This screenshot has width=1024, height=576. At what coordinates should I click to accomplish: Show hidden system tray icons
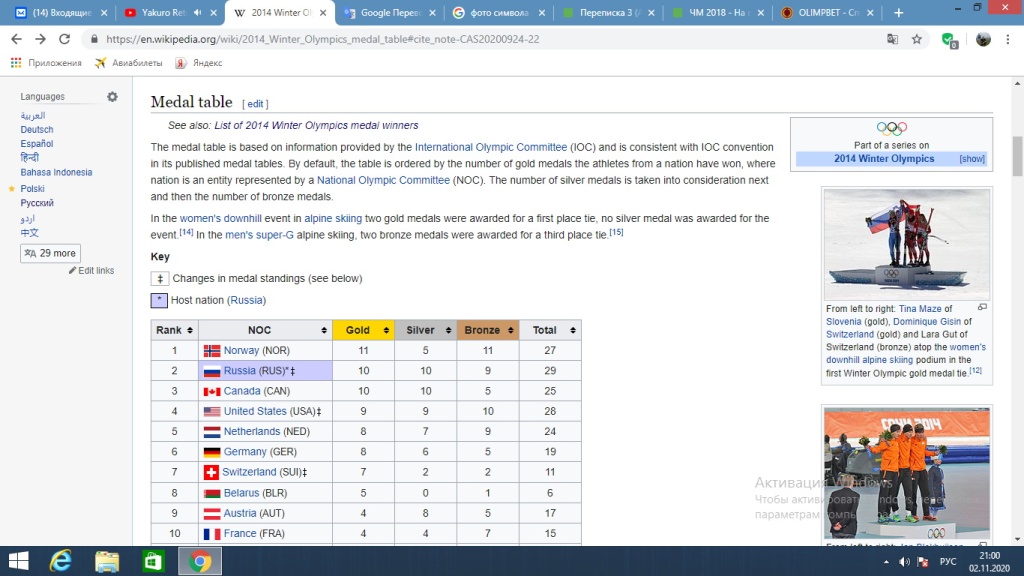(886, 562)
